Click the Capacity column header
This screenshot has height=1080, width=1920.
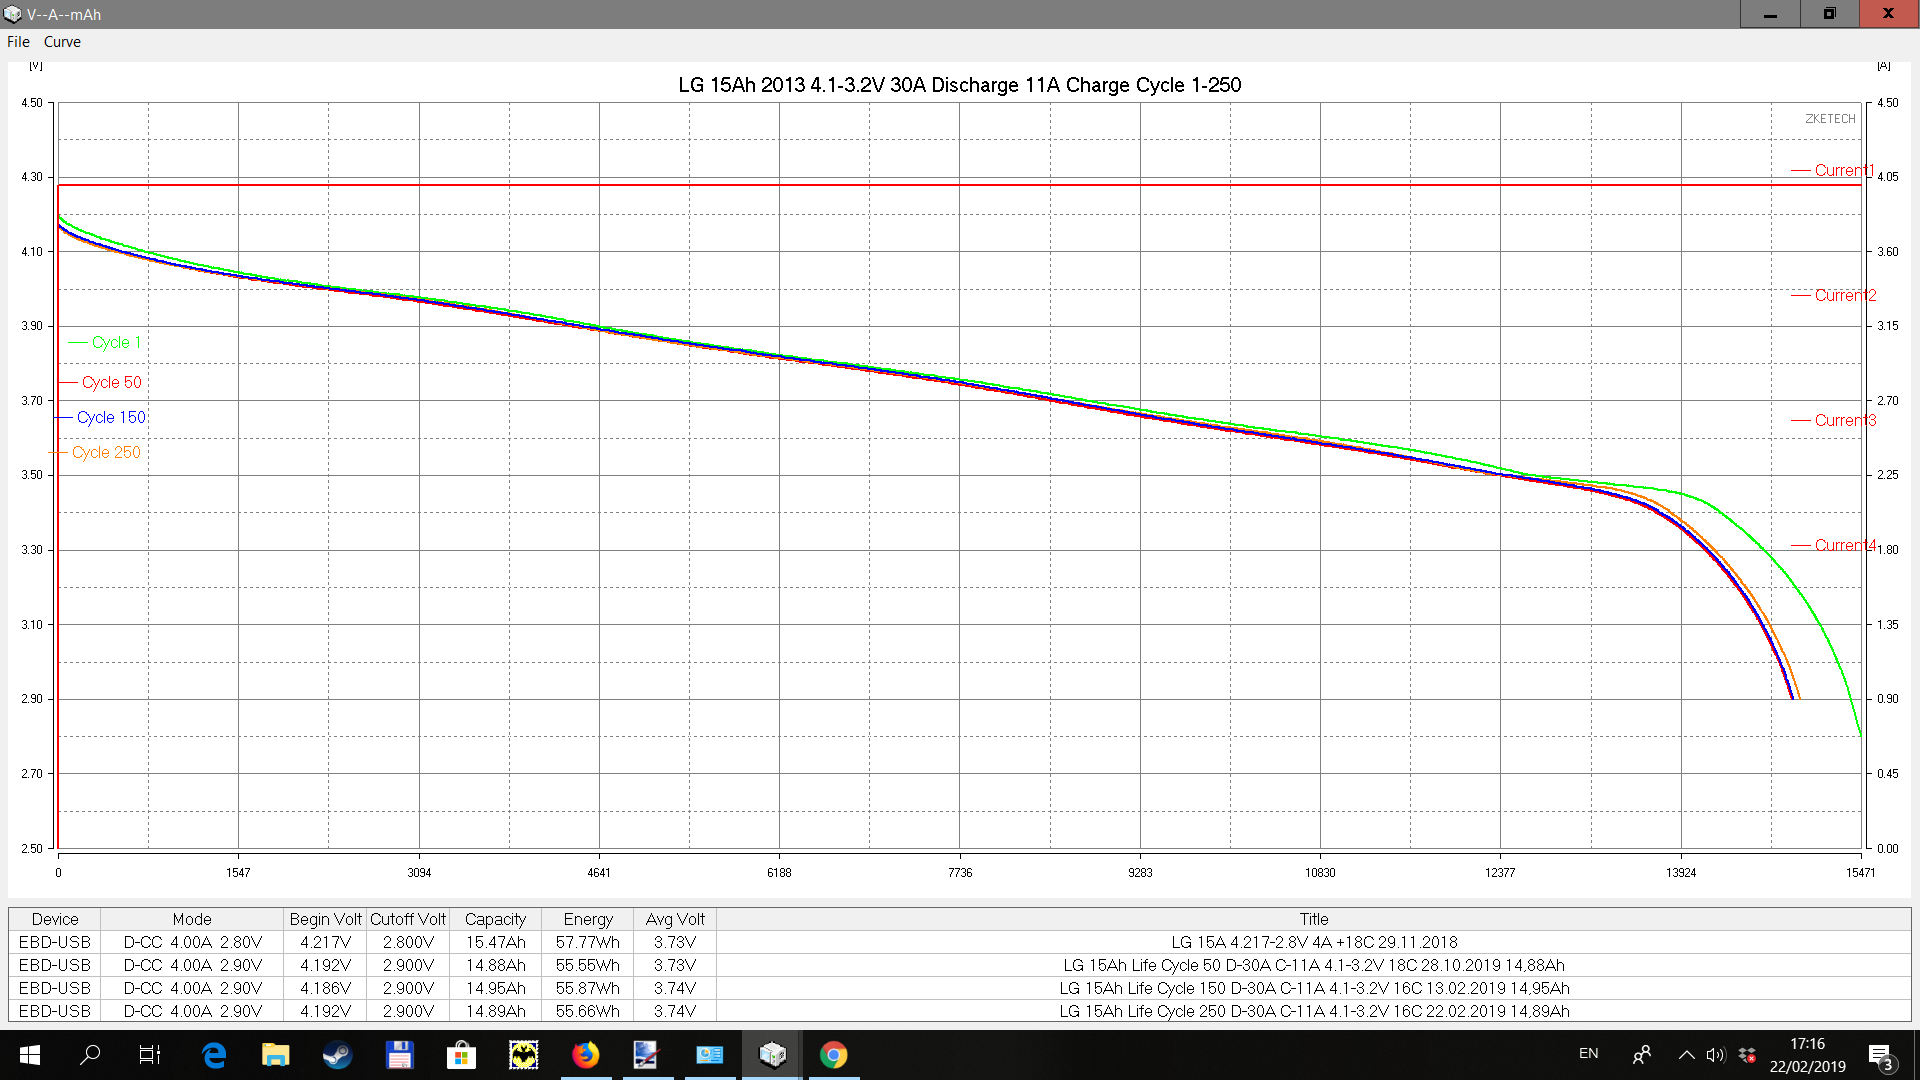495,919
